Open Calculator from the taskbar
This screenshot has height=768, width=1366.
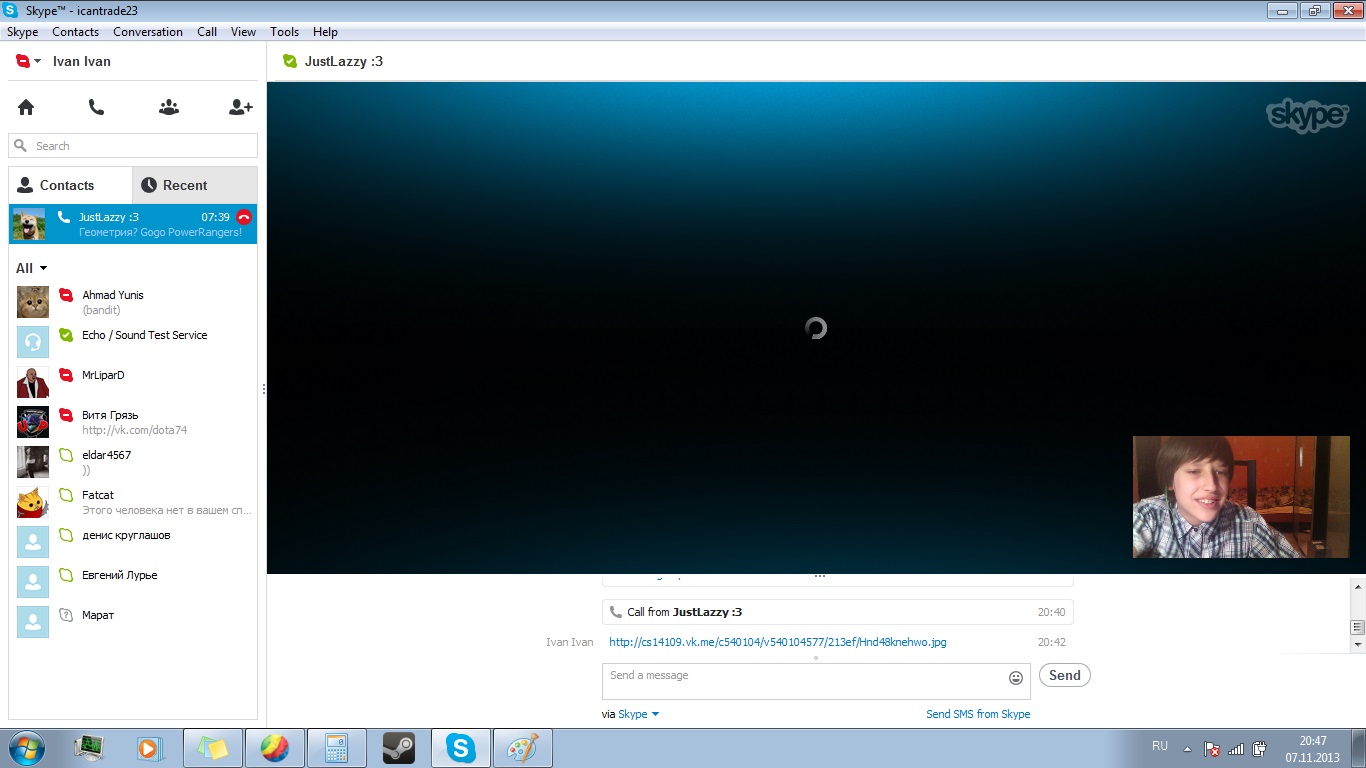point(337,748)
